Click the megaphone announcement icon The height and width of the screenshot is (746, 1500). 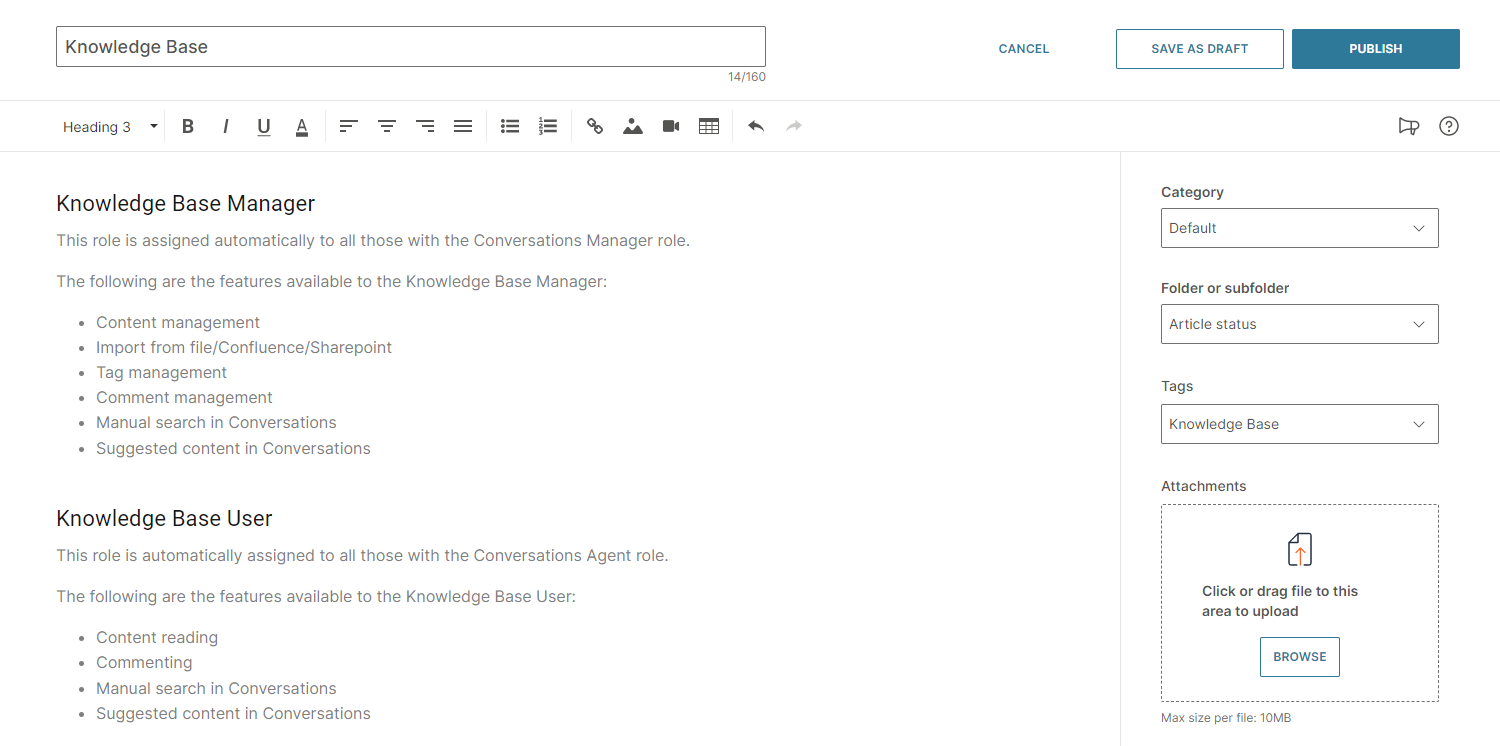(1409, 127)
